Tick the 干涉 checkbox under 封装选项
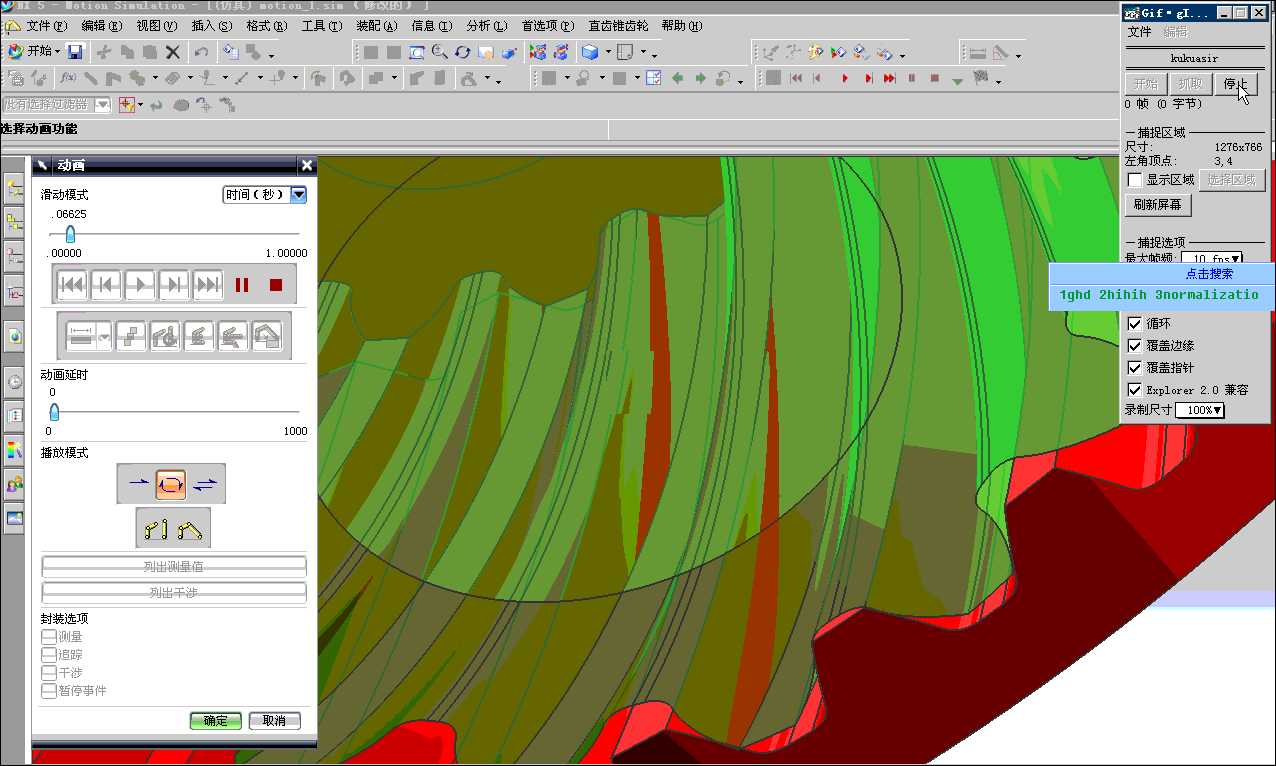The width and height of the screenshot is (1276, 766). [x=49, y=673]
